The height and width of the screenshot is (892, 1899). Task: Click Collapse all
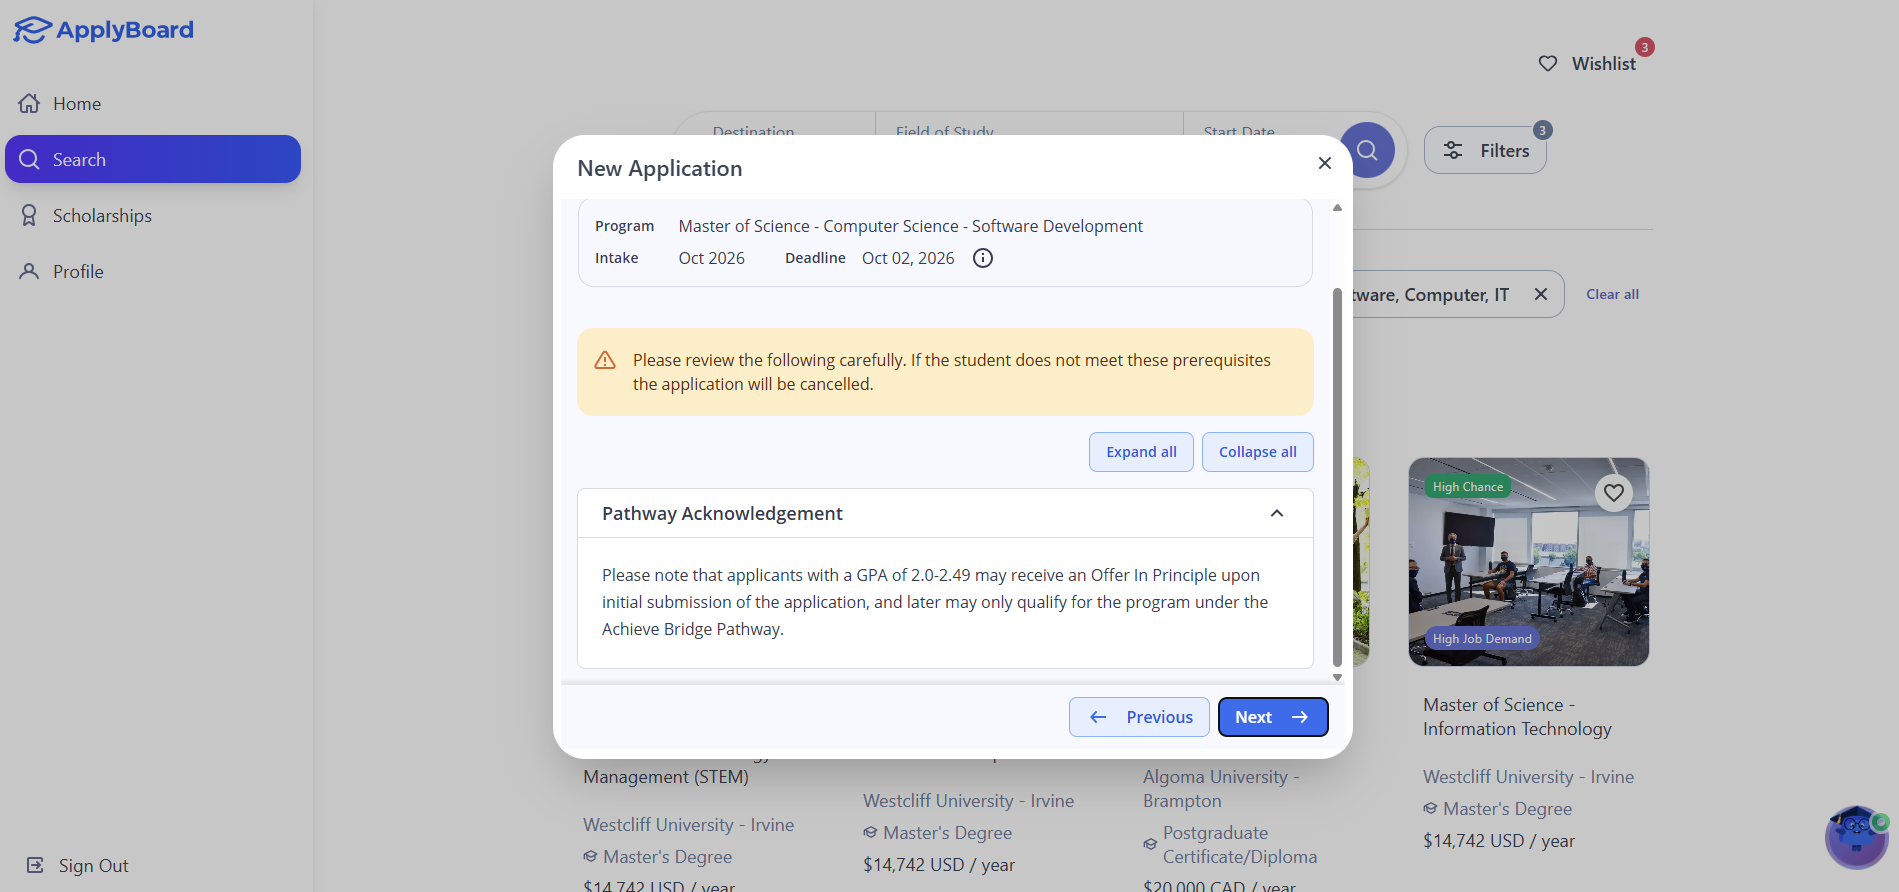1258,452
